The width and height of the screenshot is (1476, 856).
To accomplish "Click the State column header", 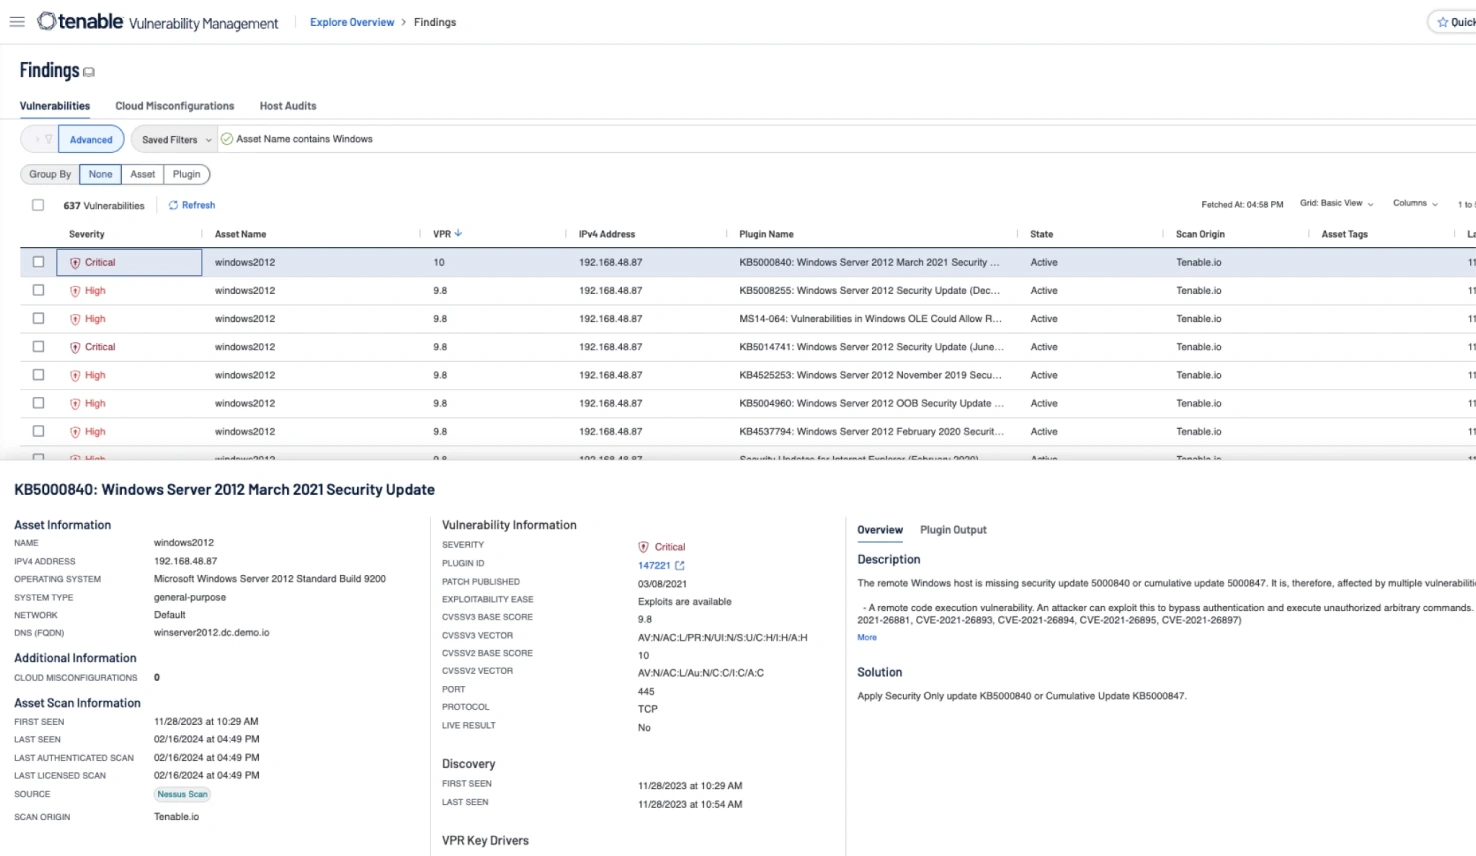I will pos(1041,234).
